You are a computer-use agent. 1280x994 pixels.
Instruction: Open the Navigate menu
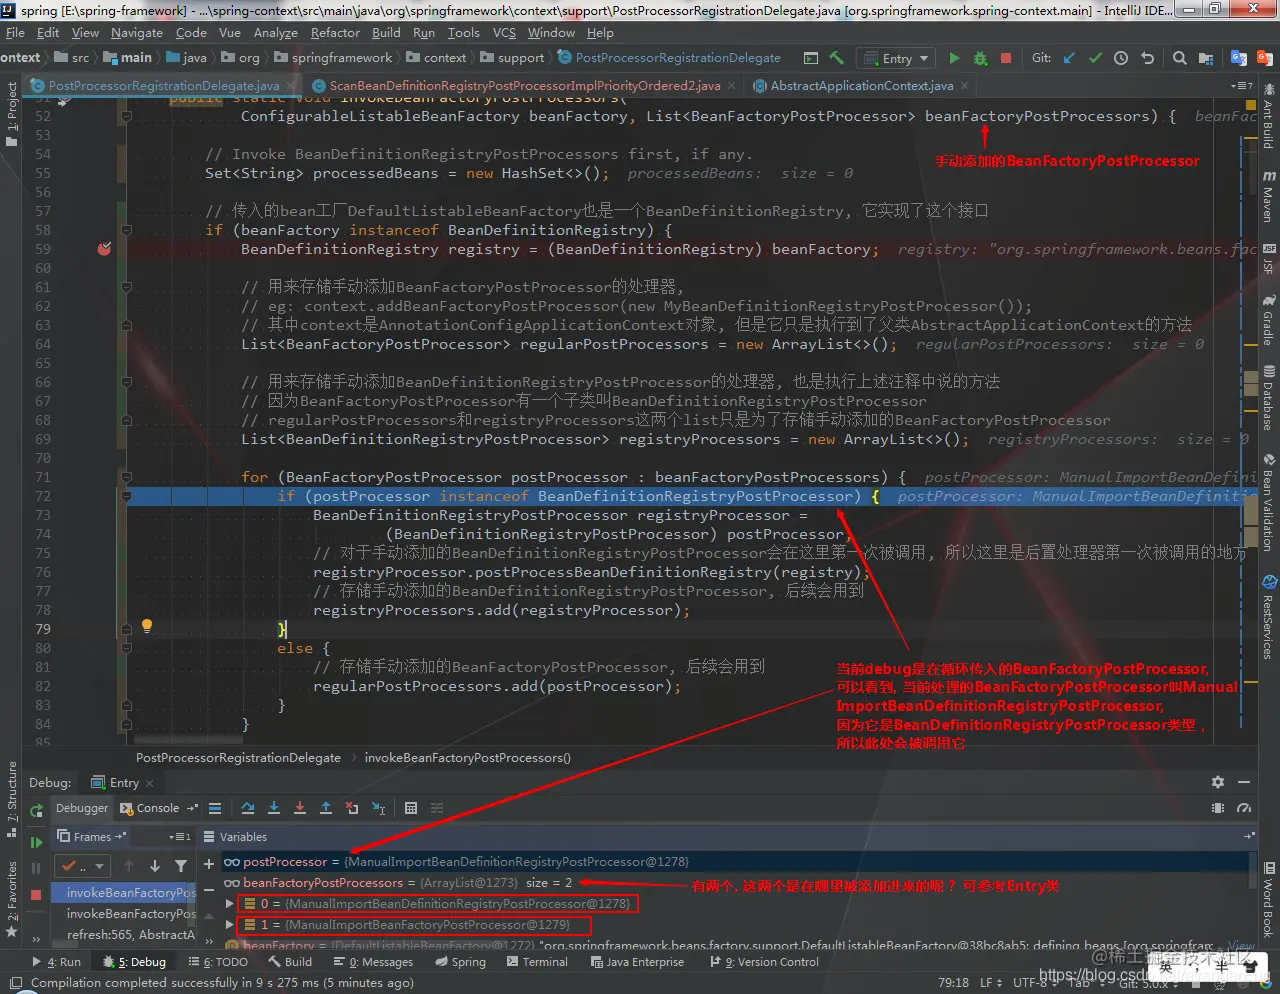(136, 32)
